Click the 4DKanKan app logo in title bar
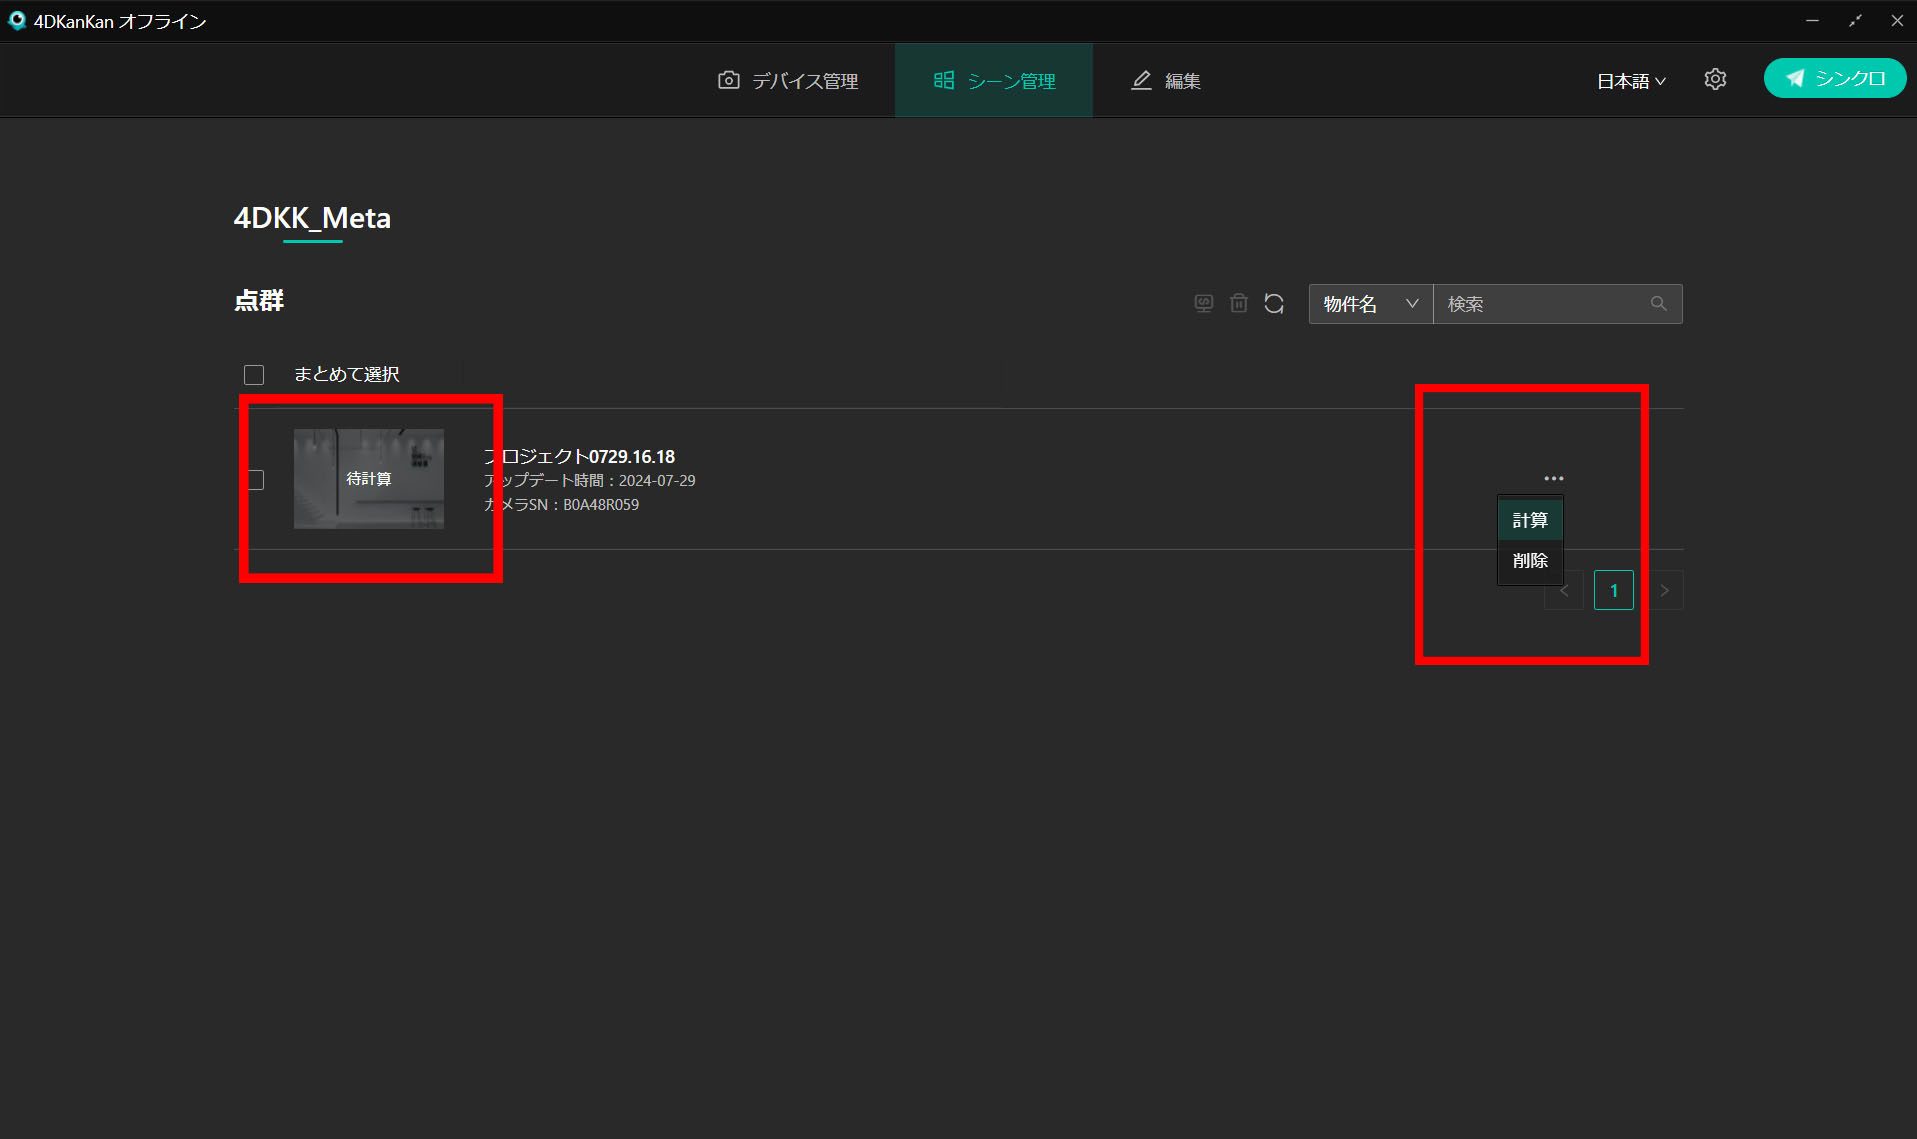This screenshot has width=1917, height=1139. [x=16, y=21]
